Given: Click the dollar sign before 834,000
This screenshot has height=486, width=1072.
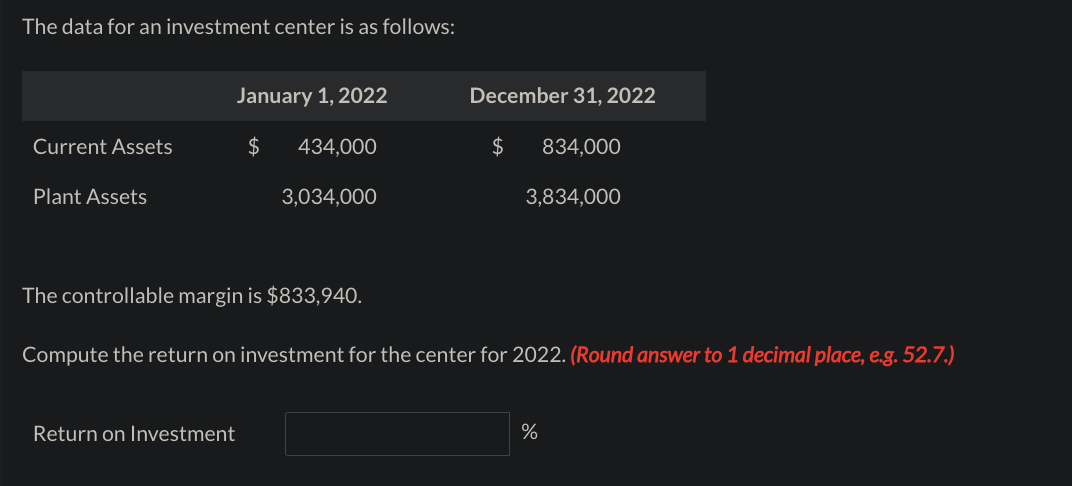Looking at the screenshot, I should [498, 147].
